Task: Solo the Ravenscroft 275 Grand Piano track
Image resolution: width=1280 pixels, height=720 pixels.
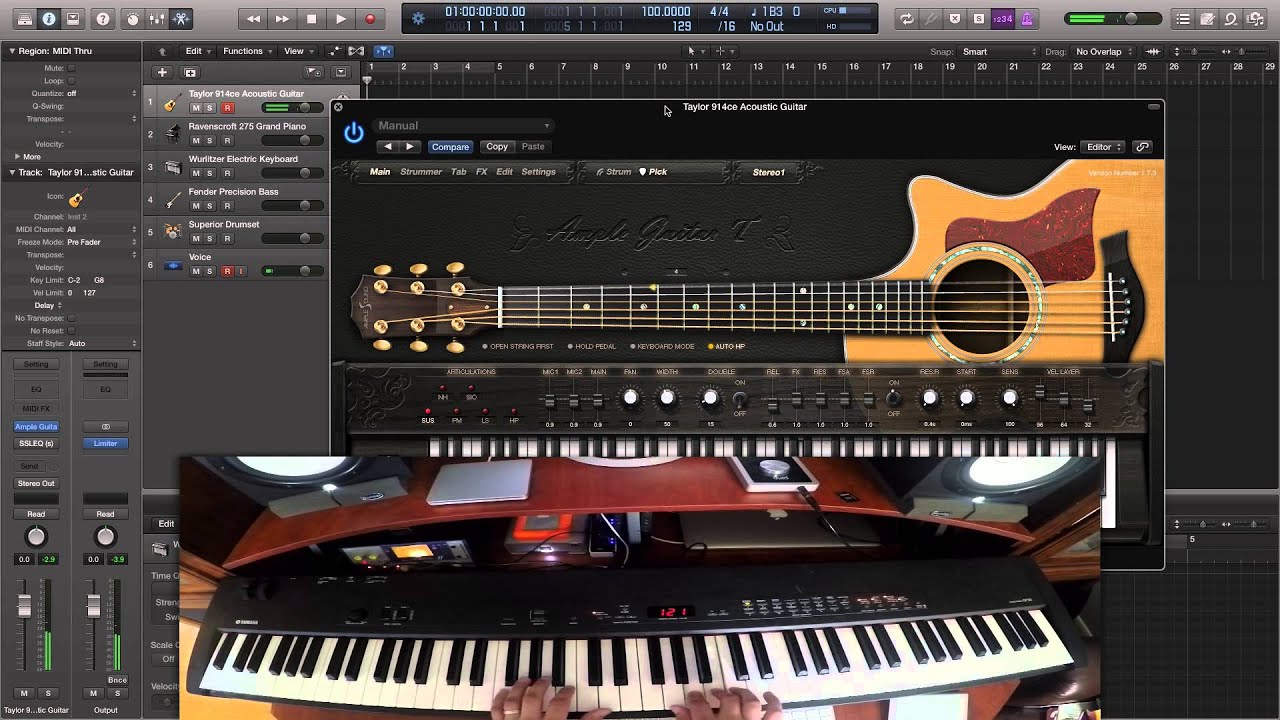Action: (210, 141)
